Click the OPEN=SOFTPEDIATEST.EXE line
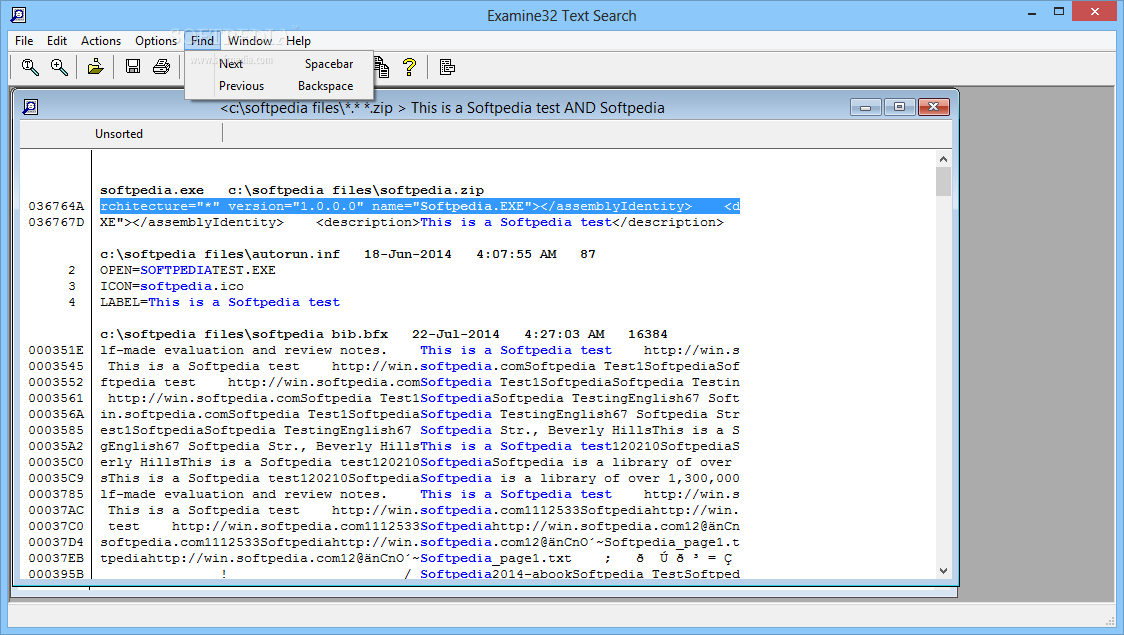Viewport: 1124px width, 635px height. [x=188, y=270]
